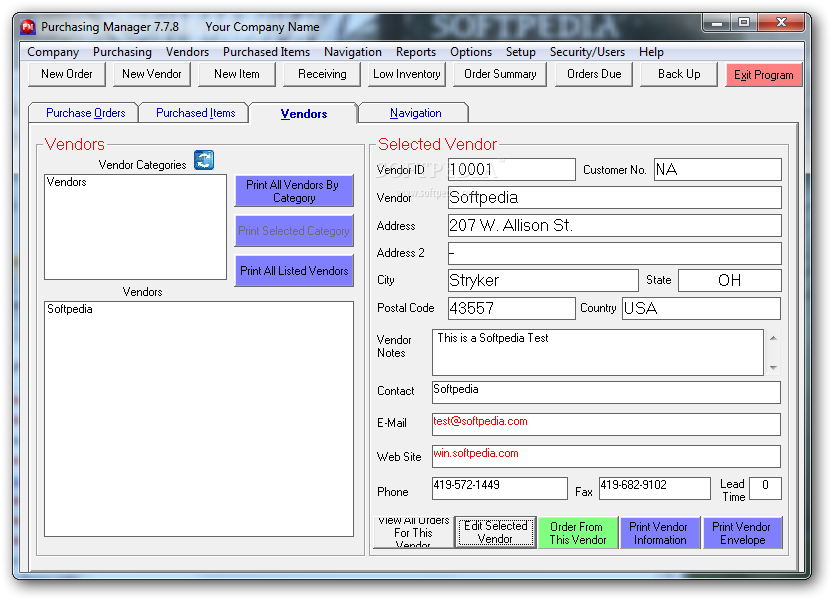Click the New Item toolbar button
This screenshot has width=832, height=600.
click(x=237, y=74)
